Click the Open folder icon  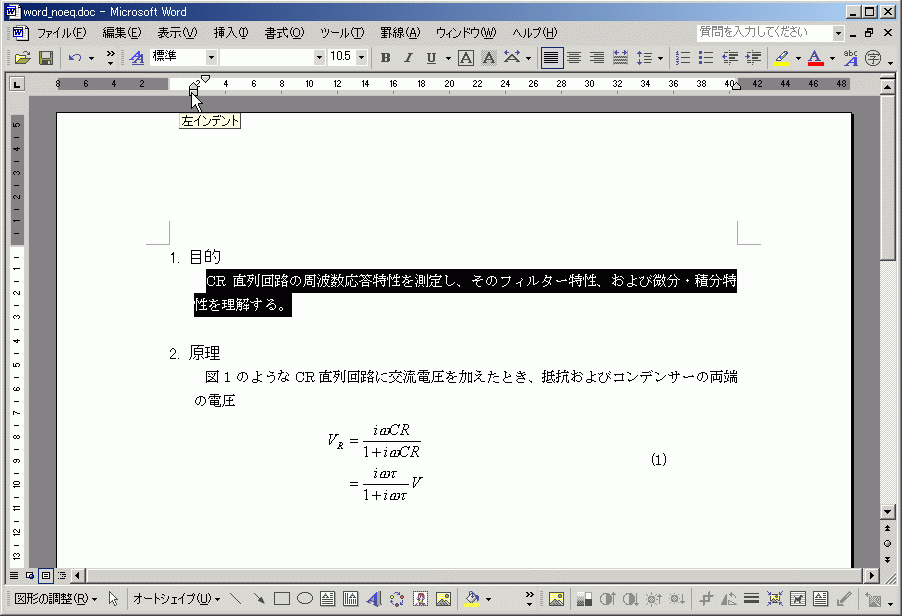tap(21, 58)
